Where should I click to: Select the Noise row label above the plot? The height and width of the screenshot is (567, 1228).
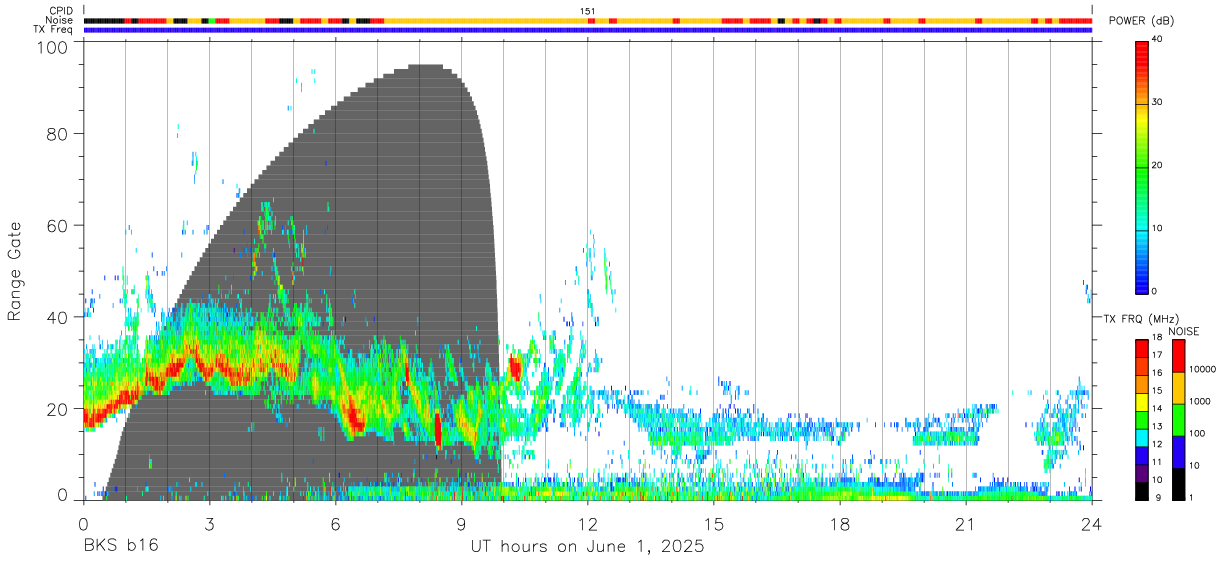tap(61, 20)
